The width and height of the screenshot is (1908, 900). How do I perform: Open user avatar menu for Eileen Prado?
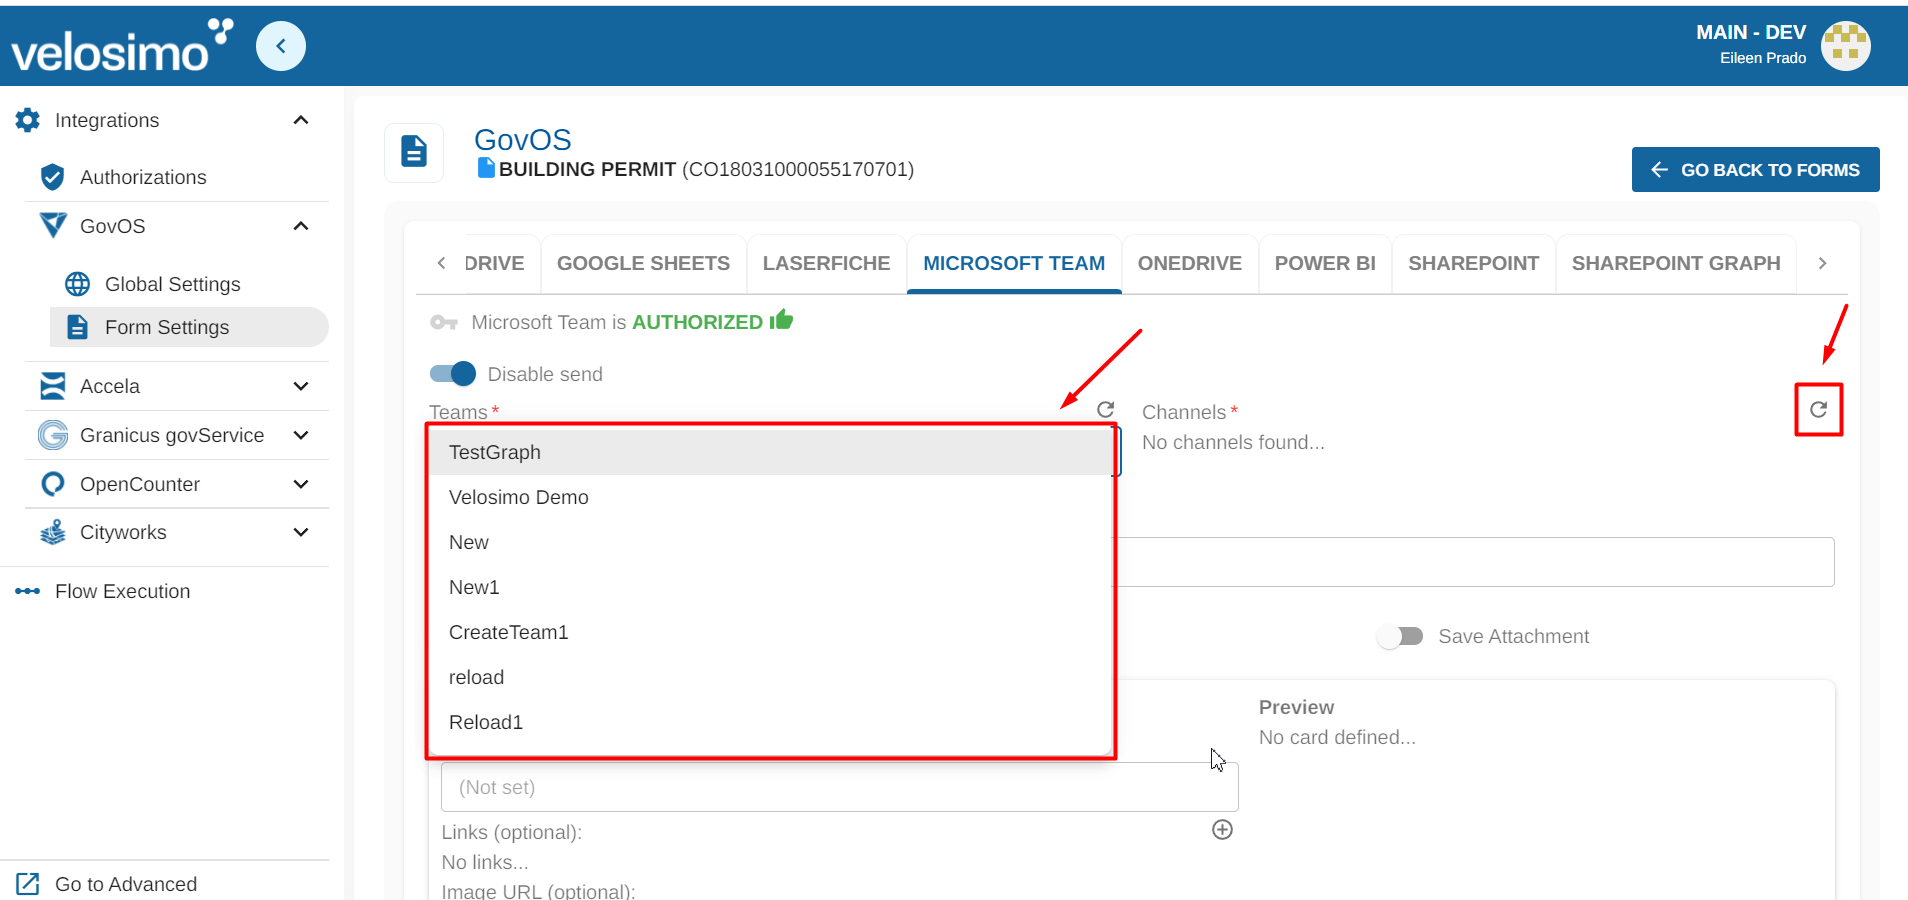tap(1845, 46)
